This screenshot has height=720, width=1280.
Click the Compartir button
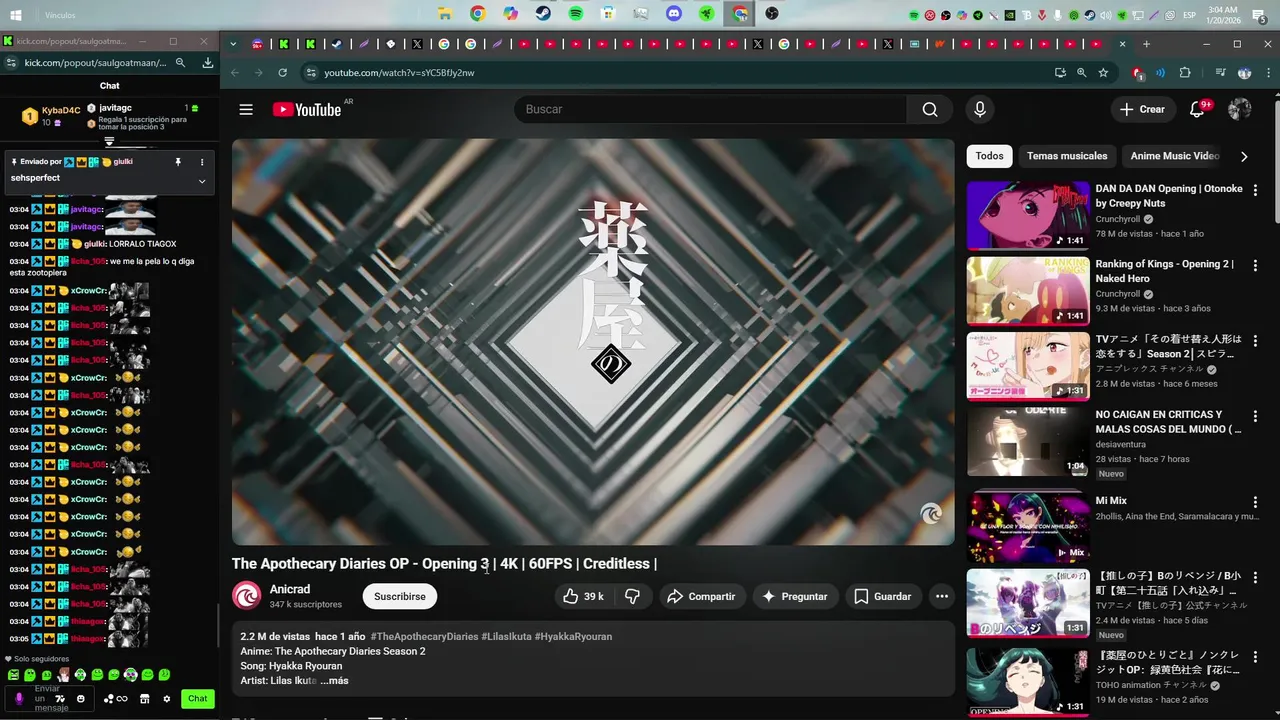click(x=701, y=596)
